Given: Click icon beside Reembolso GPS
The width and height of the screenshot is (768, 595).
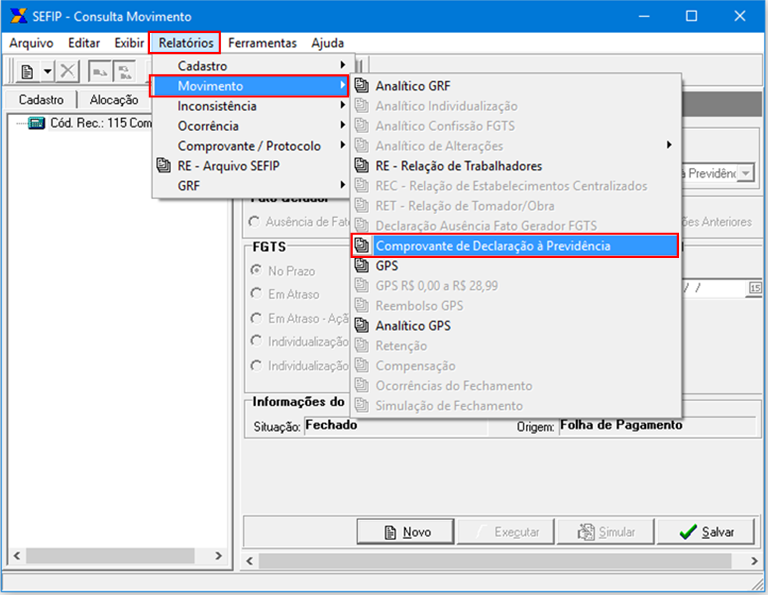Looking at the screenshot, I should point(361,305).
